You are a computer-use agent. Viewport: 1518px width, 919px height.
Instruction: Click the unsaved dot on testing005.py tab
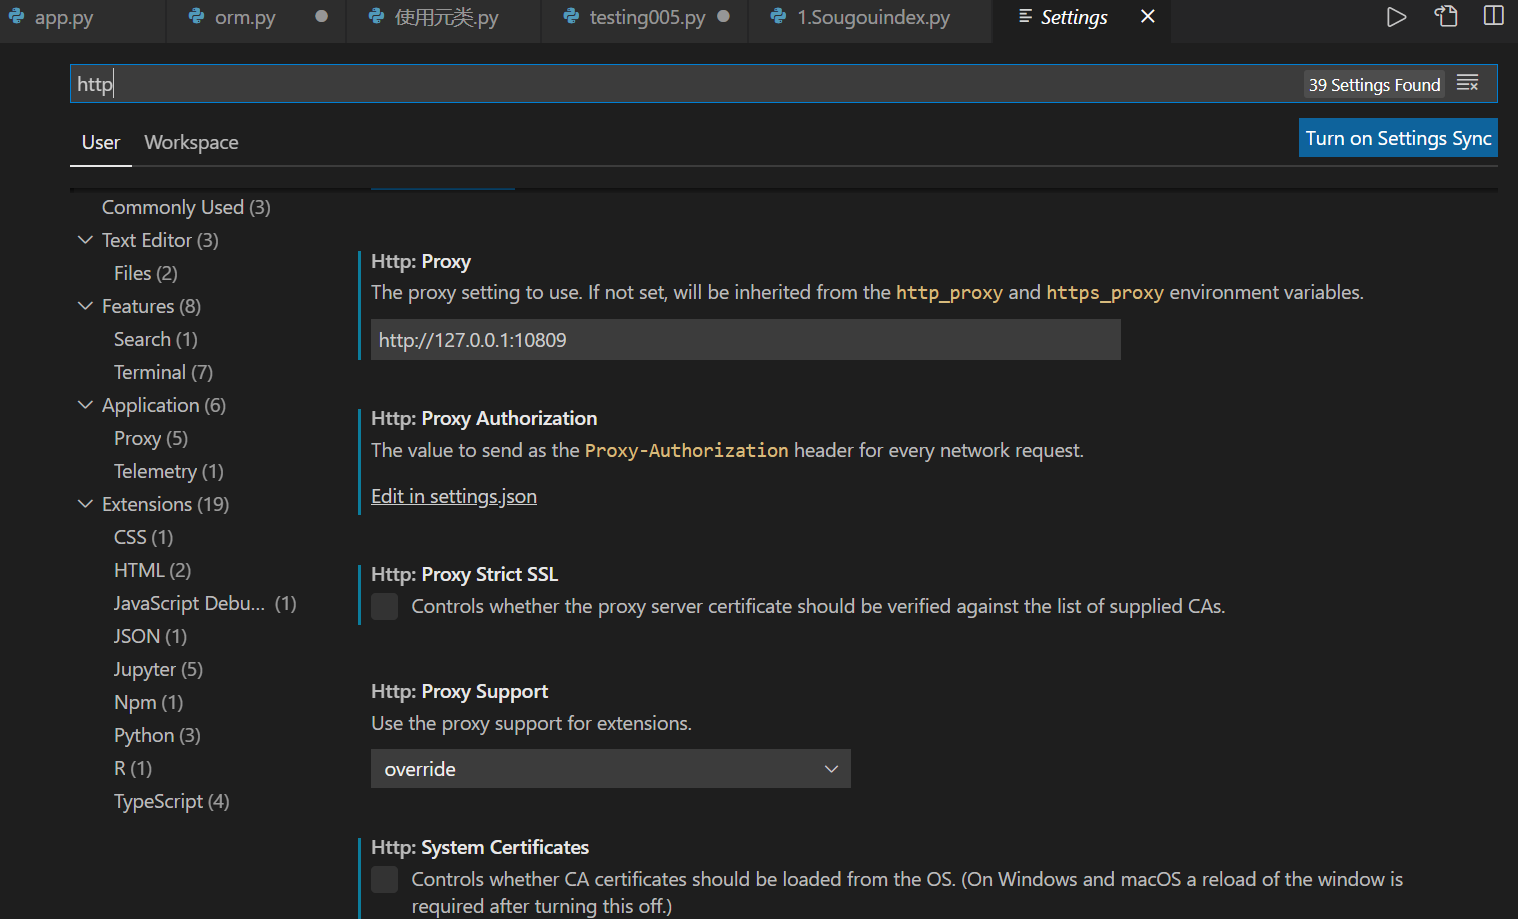[x=723, y=17]
